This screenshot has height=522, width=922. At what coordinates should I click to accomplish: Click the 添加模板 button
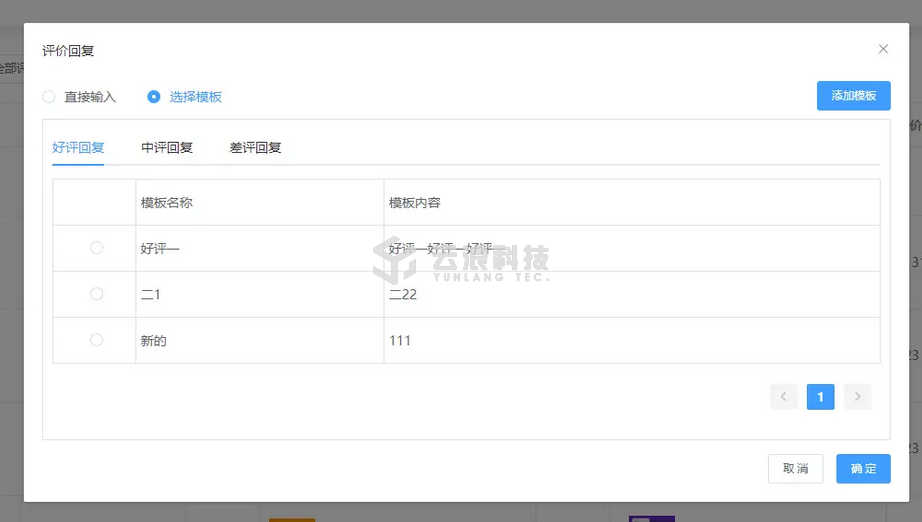click(853, 96)
